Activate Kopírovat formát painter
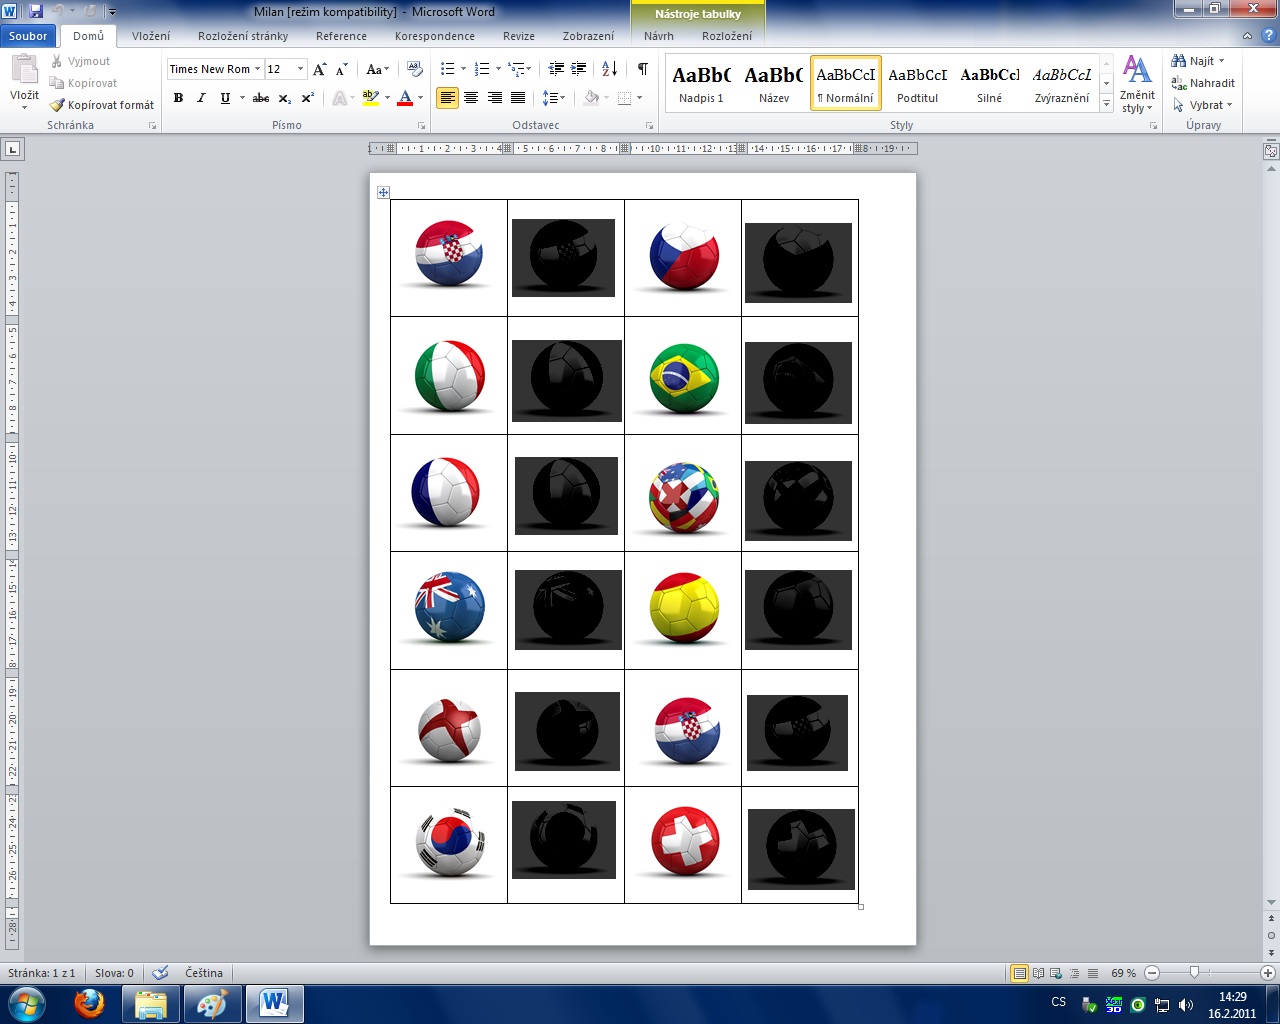 (102, 105)
